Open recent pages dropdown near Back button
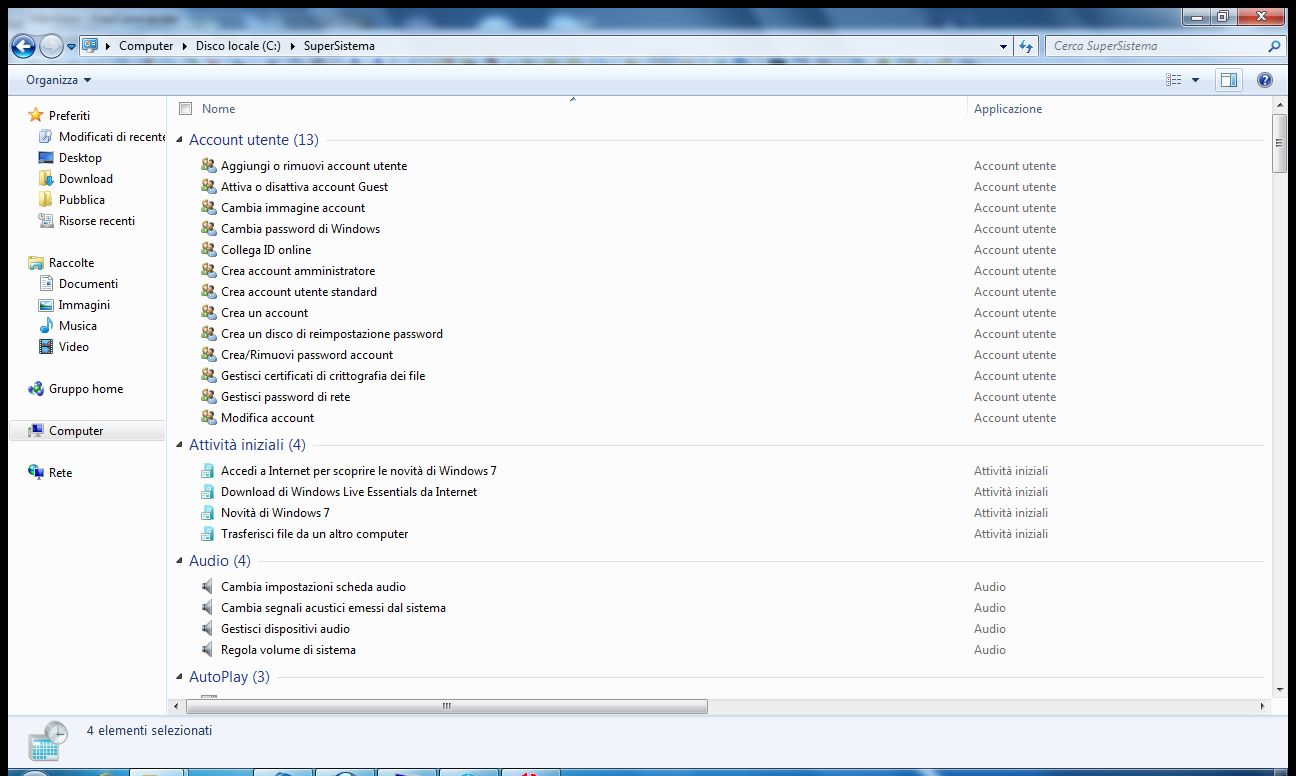Image resolution: width=1296 pixels, height=776 pixels. (72, 46)
